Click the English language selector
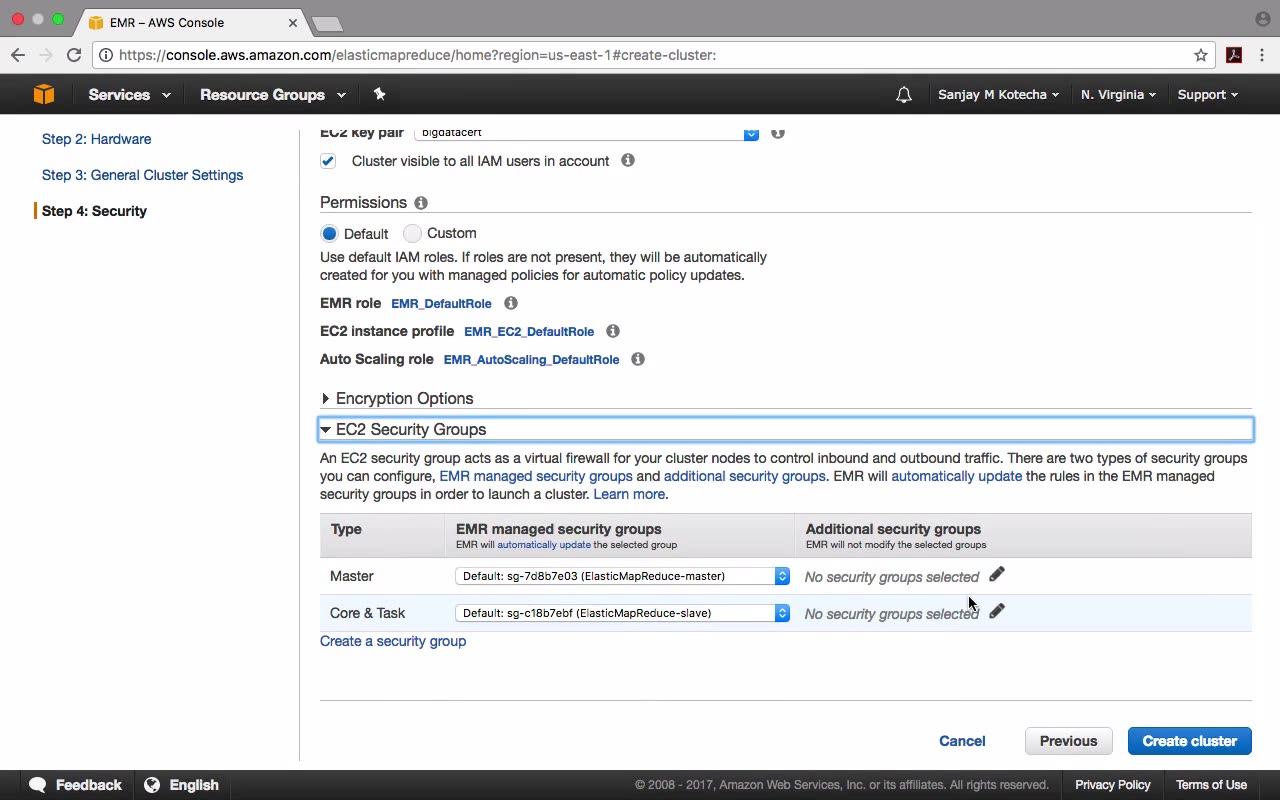Image resolution: width=1280 pixels, height=800 pixels. (x=182, y=785)
